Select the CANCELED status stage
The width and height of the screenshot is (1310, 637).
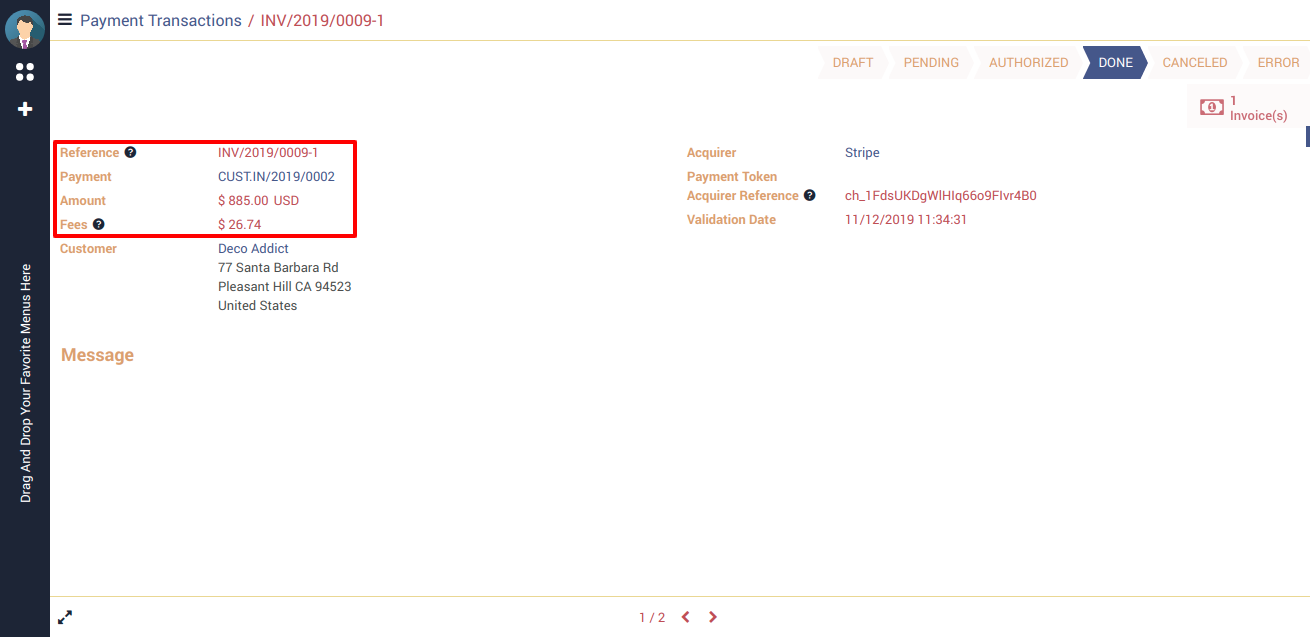(1194, 62)
